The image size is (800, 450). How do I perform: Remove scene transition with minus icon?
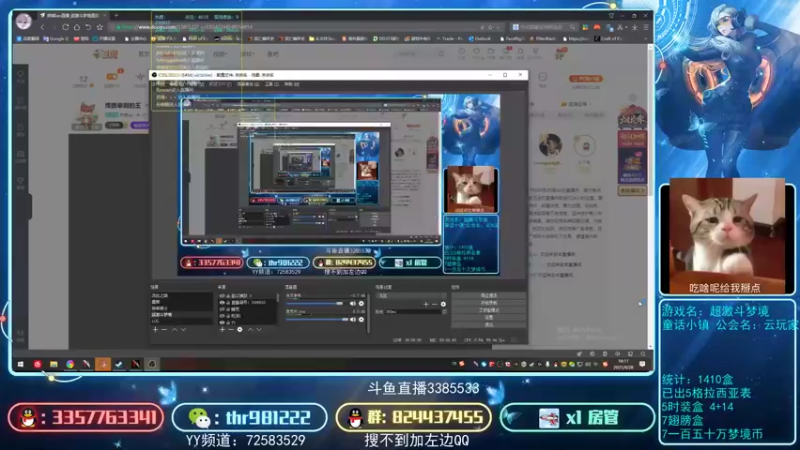(435, 304)
